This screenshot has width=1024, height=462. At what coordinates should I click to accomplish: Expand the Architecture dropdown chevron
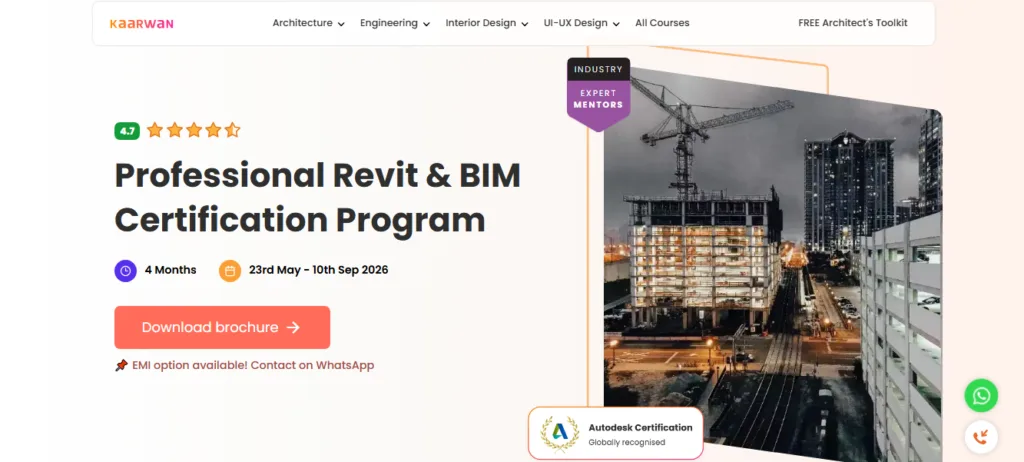[x=341, y=24]
